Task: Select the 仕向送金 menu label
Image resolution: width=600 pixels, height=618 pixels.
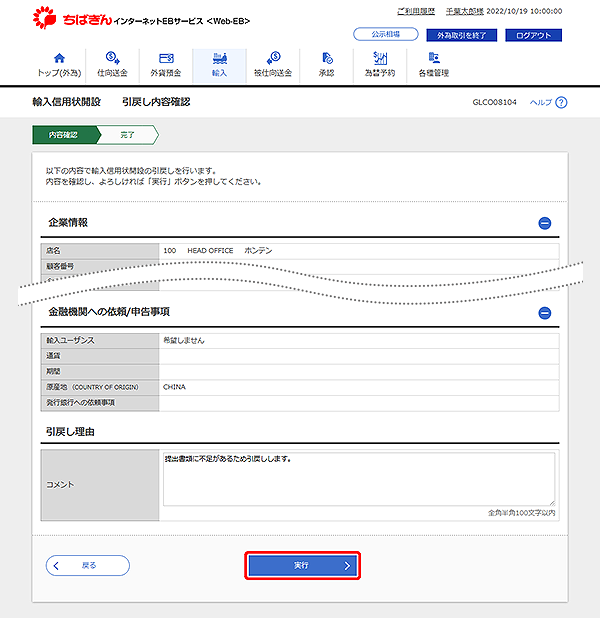Action: click(x=112, y=73)
